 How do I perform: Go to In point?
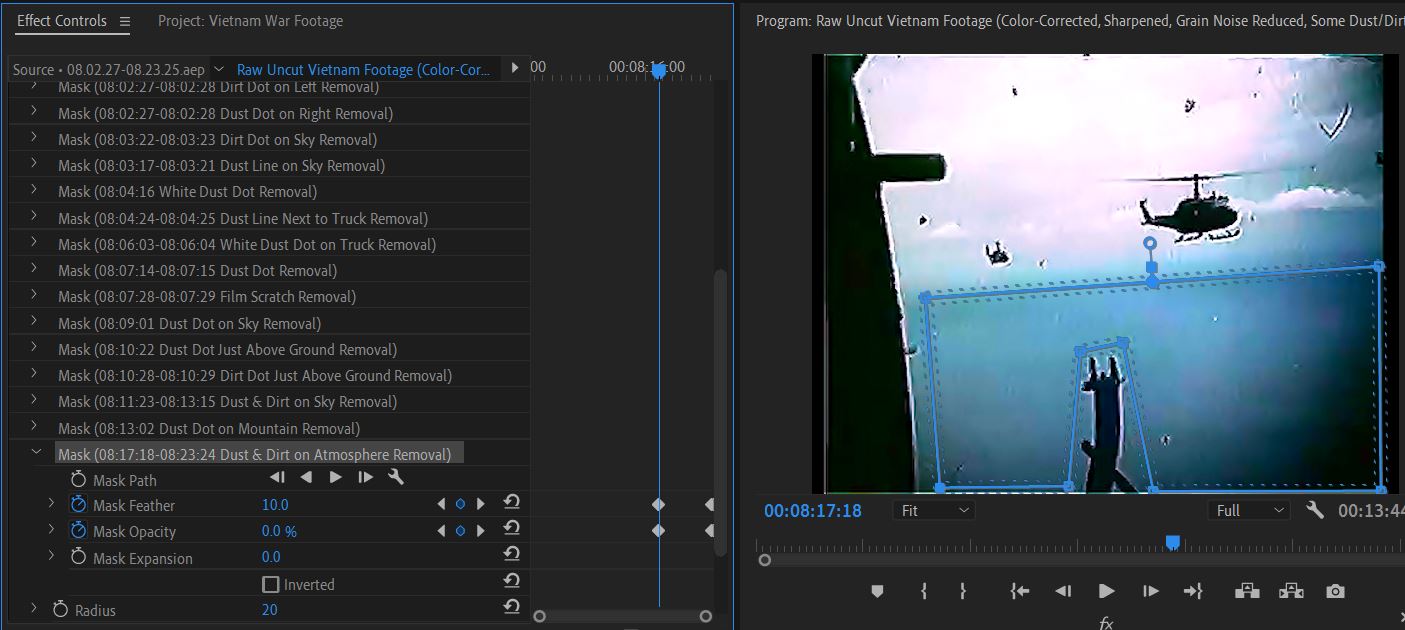1019,591
